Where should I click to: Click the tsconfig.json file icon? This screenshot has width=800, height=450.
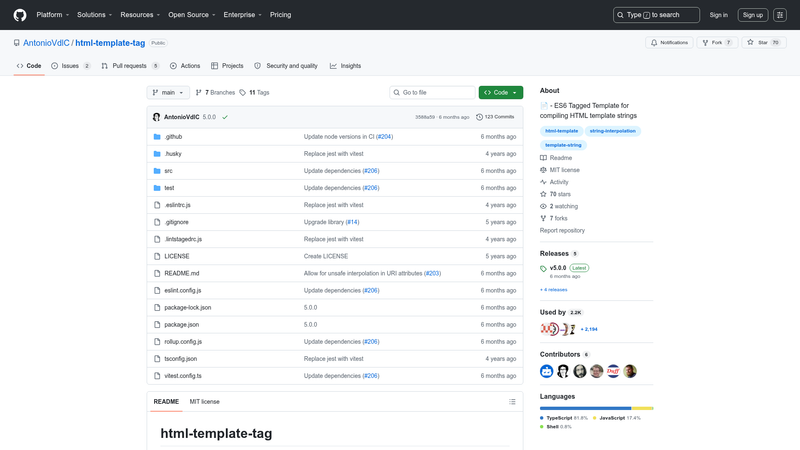click(157, 359)
